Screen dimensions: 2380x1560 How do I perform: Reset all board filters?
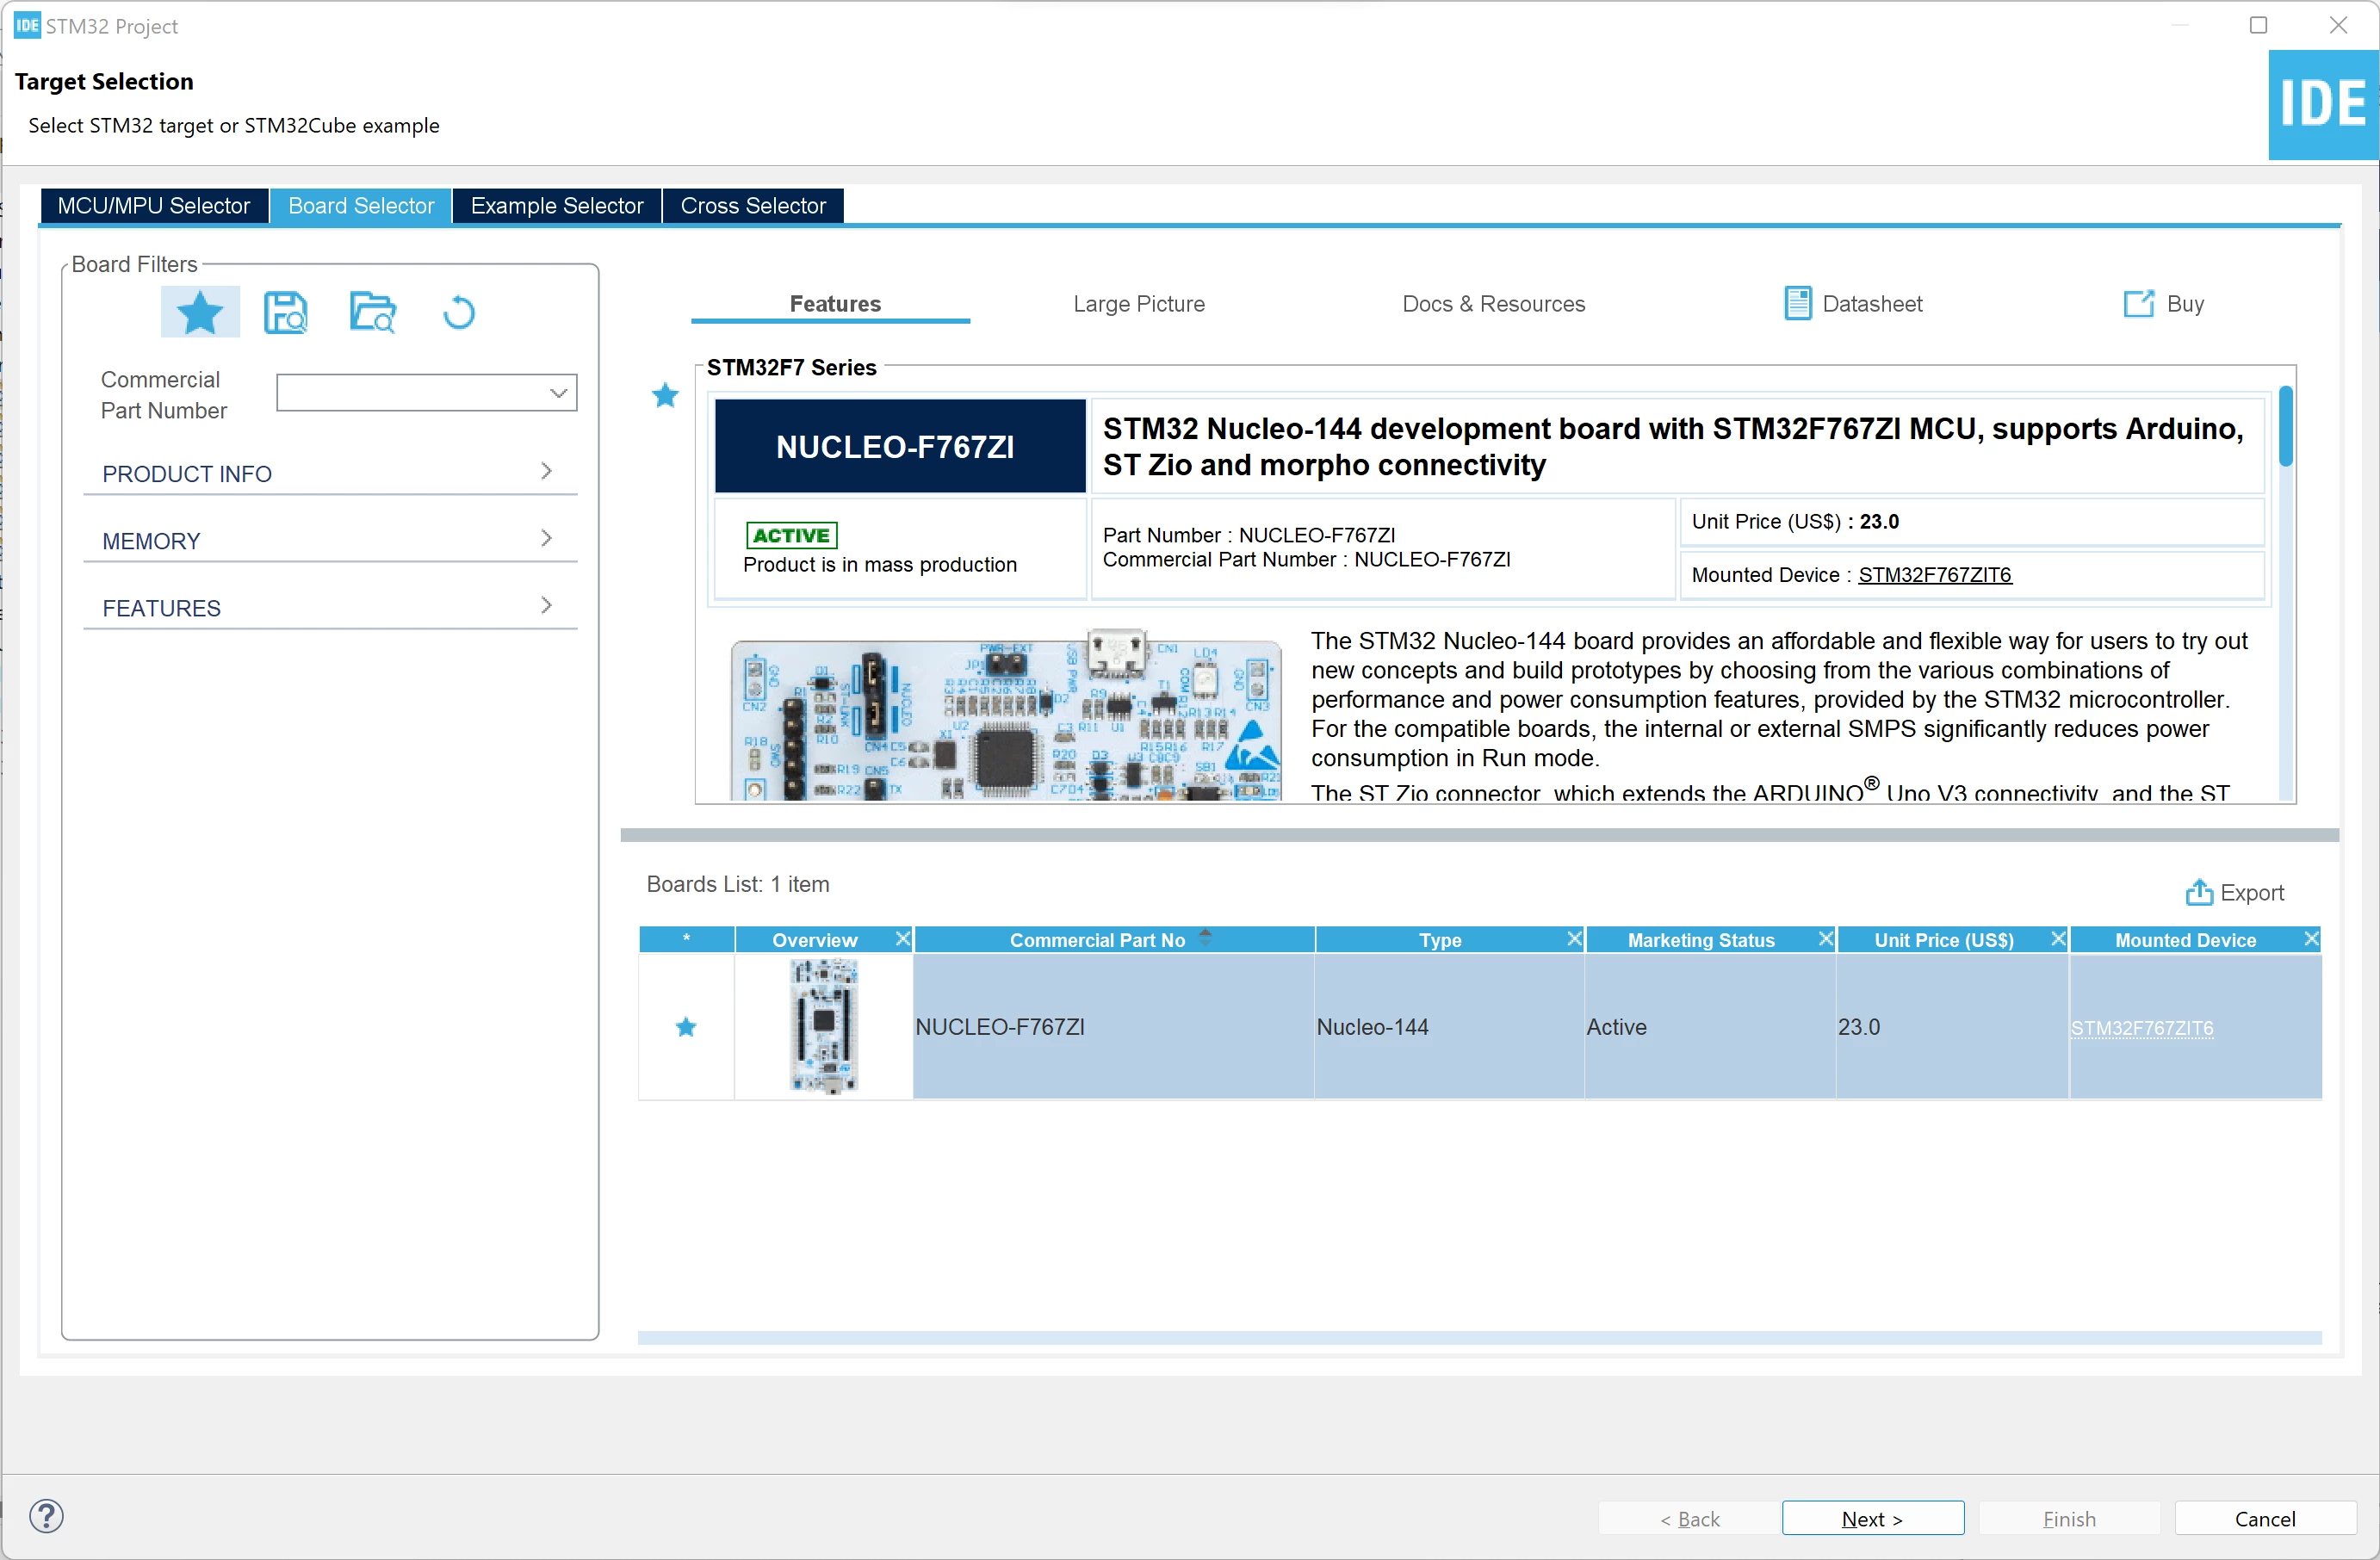tap(459, 313)
